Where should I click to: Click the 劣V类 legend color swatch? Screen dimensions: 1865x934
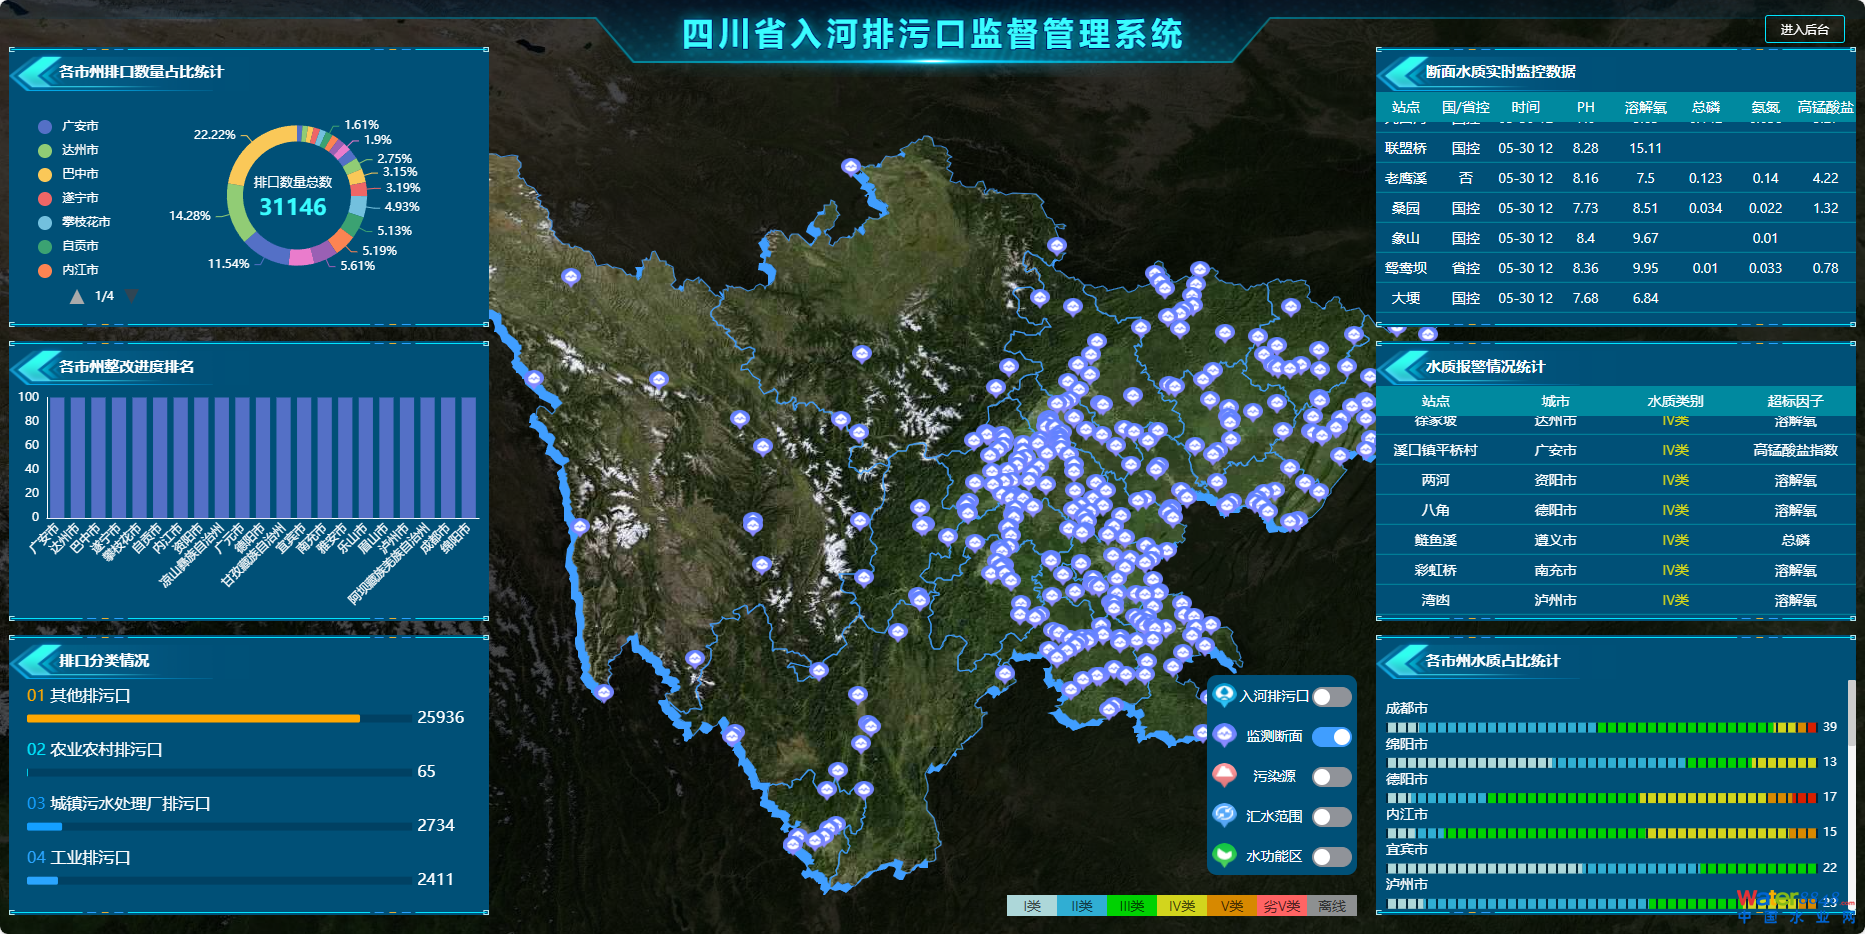pos(1281,906)
